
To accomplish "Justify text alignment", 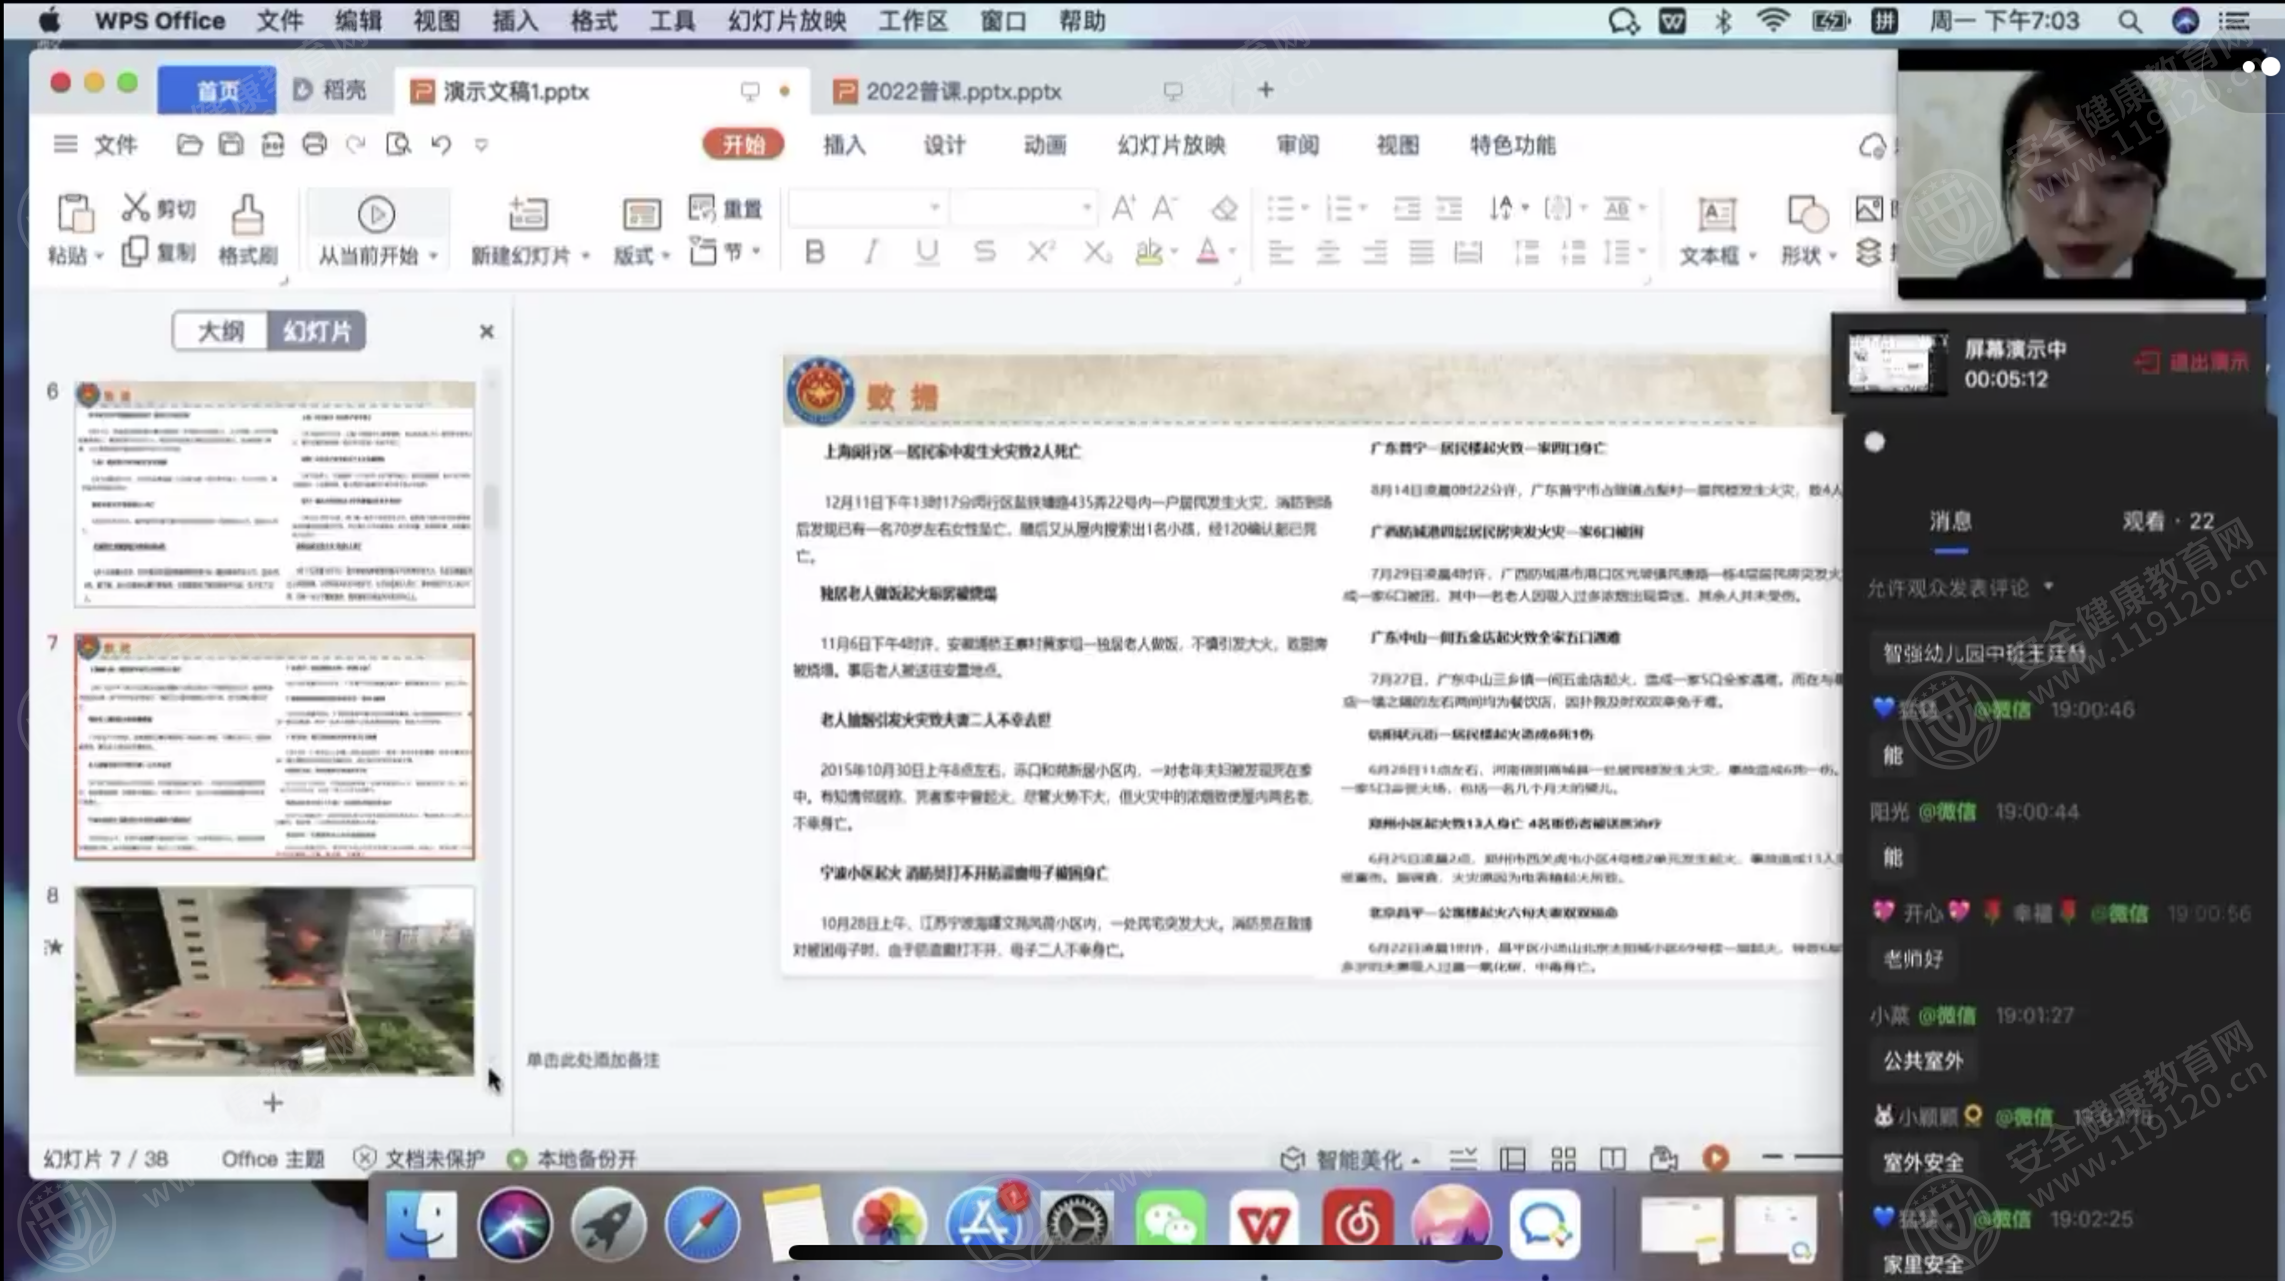I will point(1421,252).
